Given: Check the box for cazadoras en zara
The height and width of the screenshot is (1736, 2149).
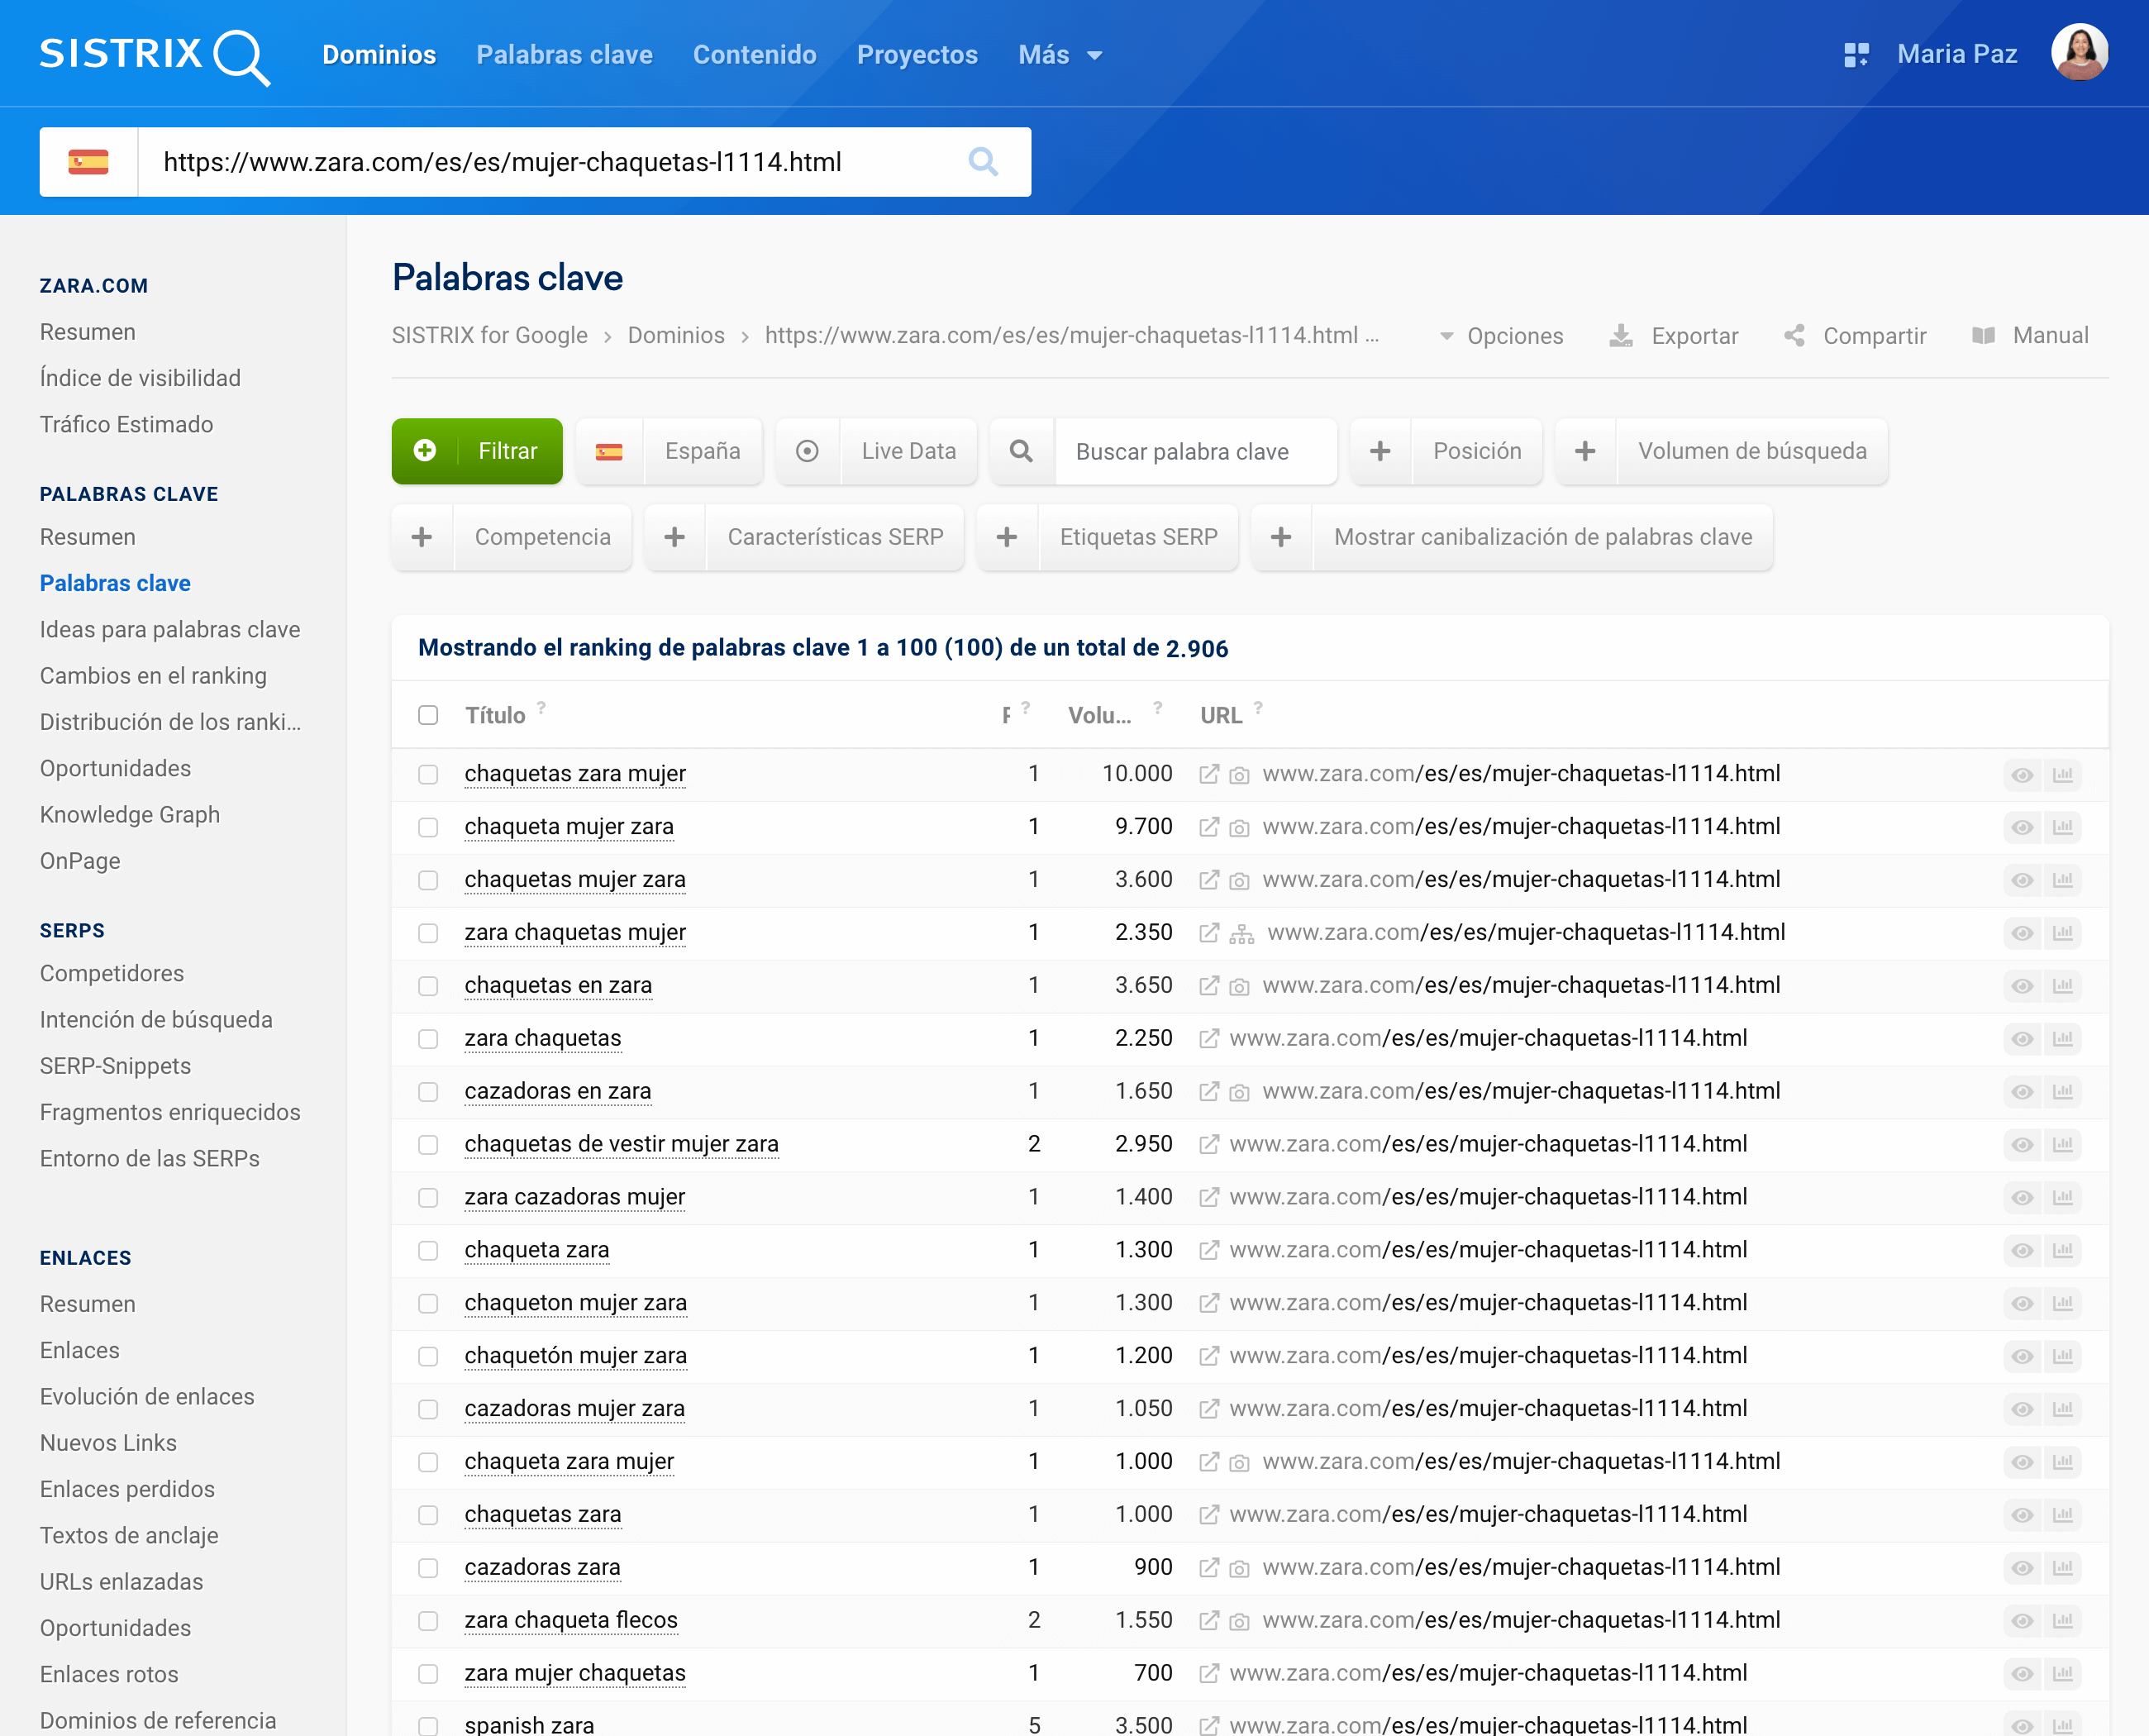Looking at the screenshot, I should 428,1092.
